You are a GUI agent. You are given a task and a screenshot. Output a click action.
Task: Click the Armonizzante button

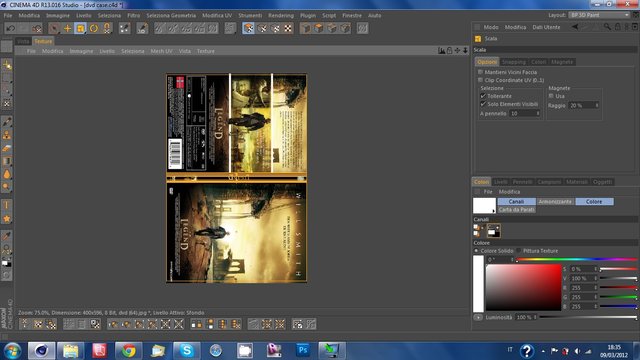555,202
